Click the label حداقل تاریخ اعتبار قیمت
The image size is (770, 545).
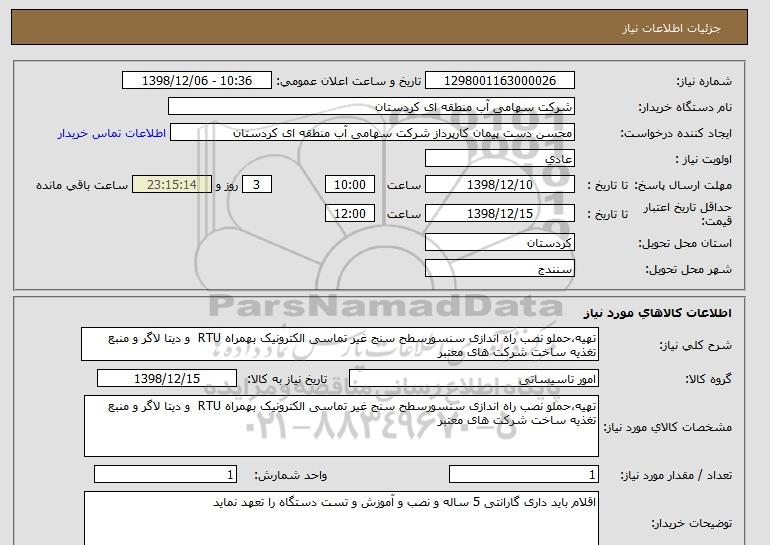tap(688, 214)
